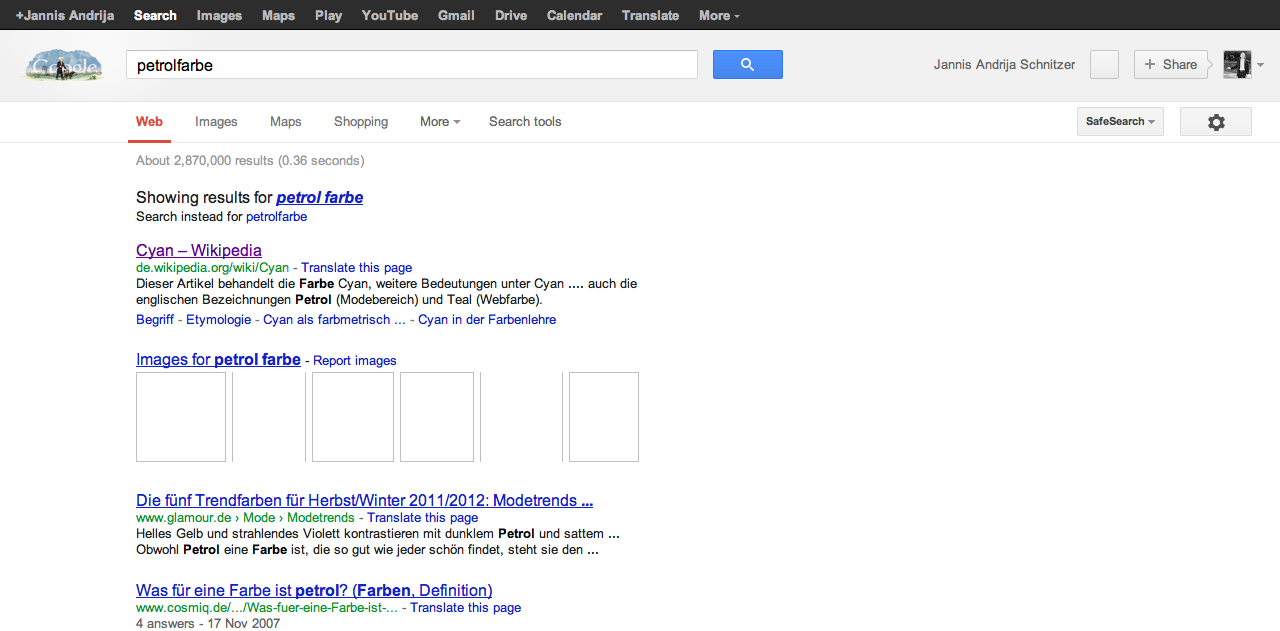Select Search in the top bar
Viewport: 1280px width, 631px height.
[x=155, y=15]
